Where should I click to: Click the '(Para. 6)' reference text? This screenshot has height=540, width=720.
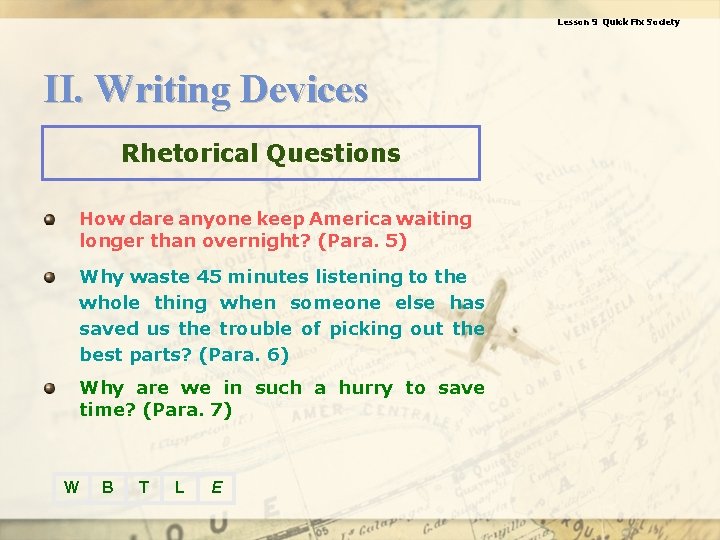[x=244, y=355]
